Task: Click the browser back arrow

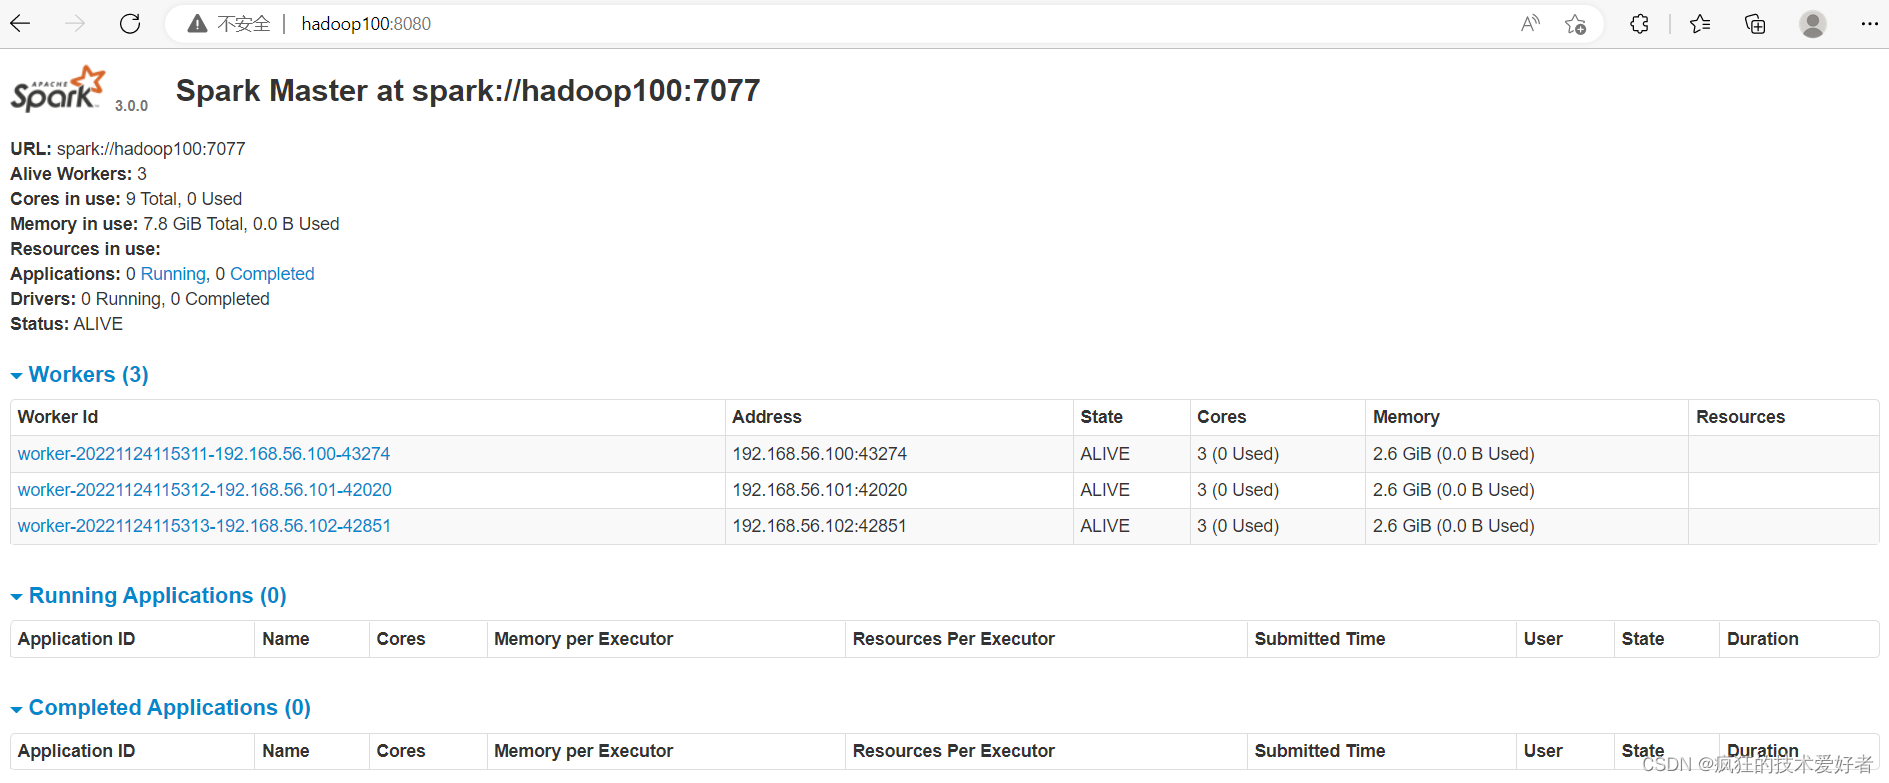Action: [x=20, y=24]
